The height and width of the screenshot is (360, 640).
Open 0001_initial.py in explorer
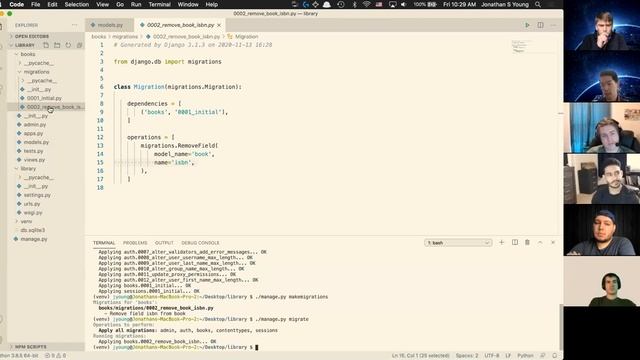[44, 98]
